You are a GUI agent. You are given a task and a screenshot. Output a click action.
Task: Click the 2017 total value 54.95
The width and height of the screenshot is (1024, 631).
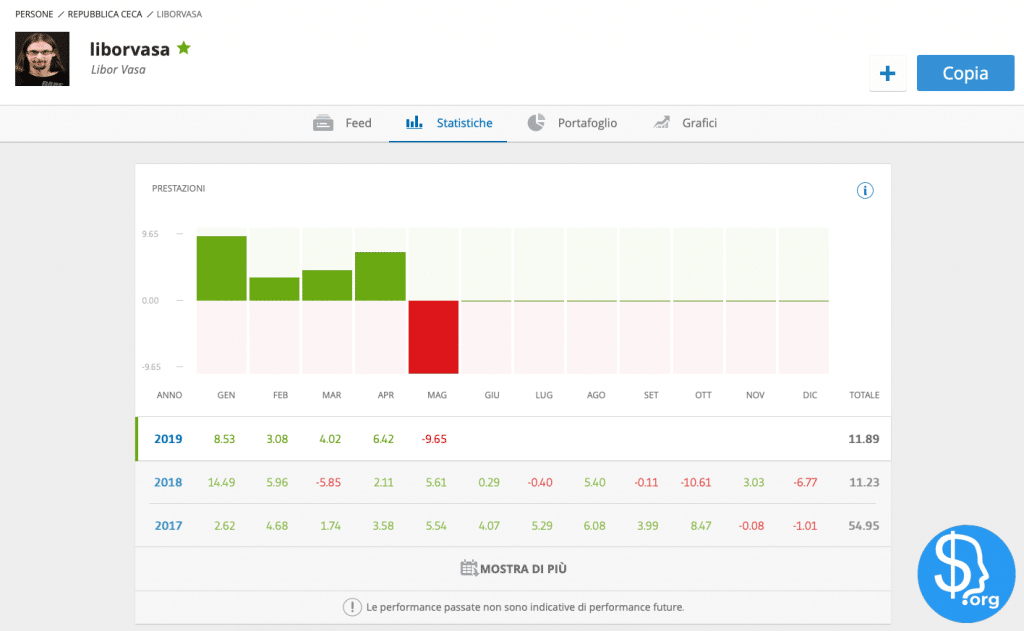(863, 525)
